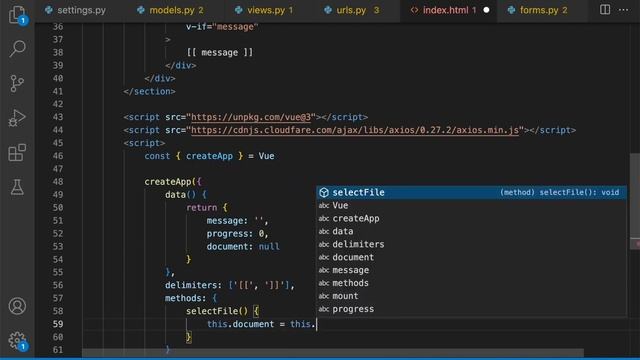The width and height of the screenshot is (640, 360).
Task: Click '[[ message ]]' text on line 38
Action: (x=220, y=53)
